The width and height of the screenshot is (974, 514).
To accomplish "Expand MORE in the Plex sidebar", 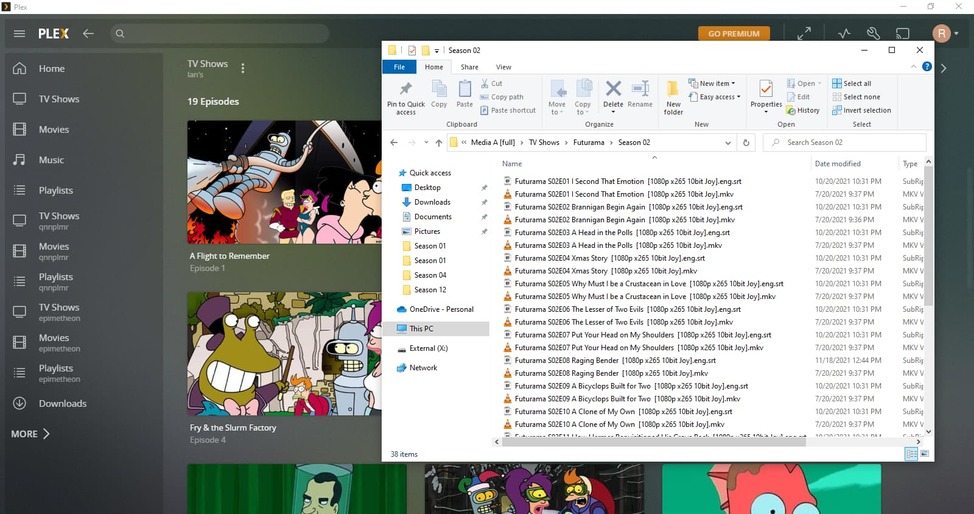I will (30, 434).
